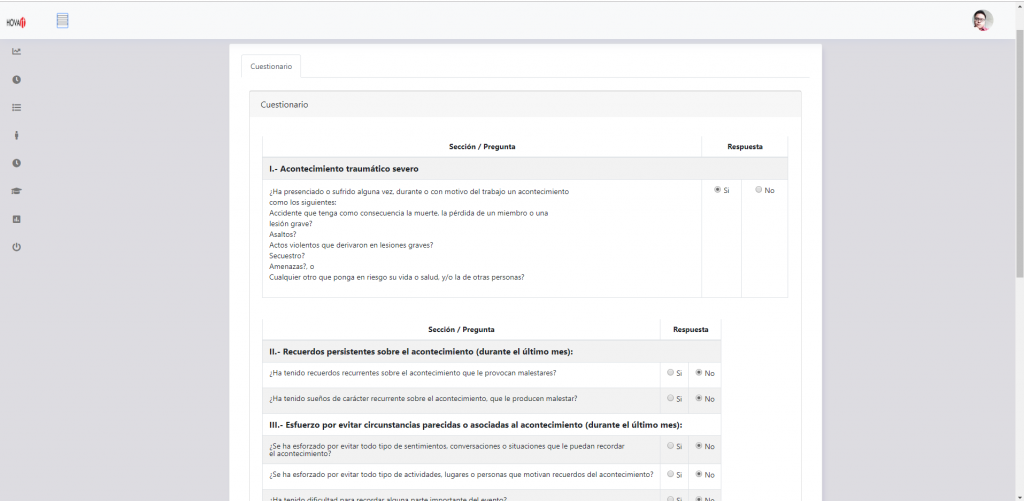Image resolution: width=1024 pixels, height=501 pixels.
Task: Click first table's Respuesta column header
Action: (744, 147)
